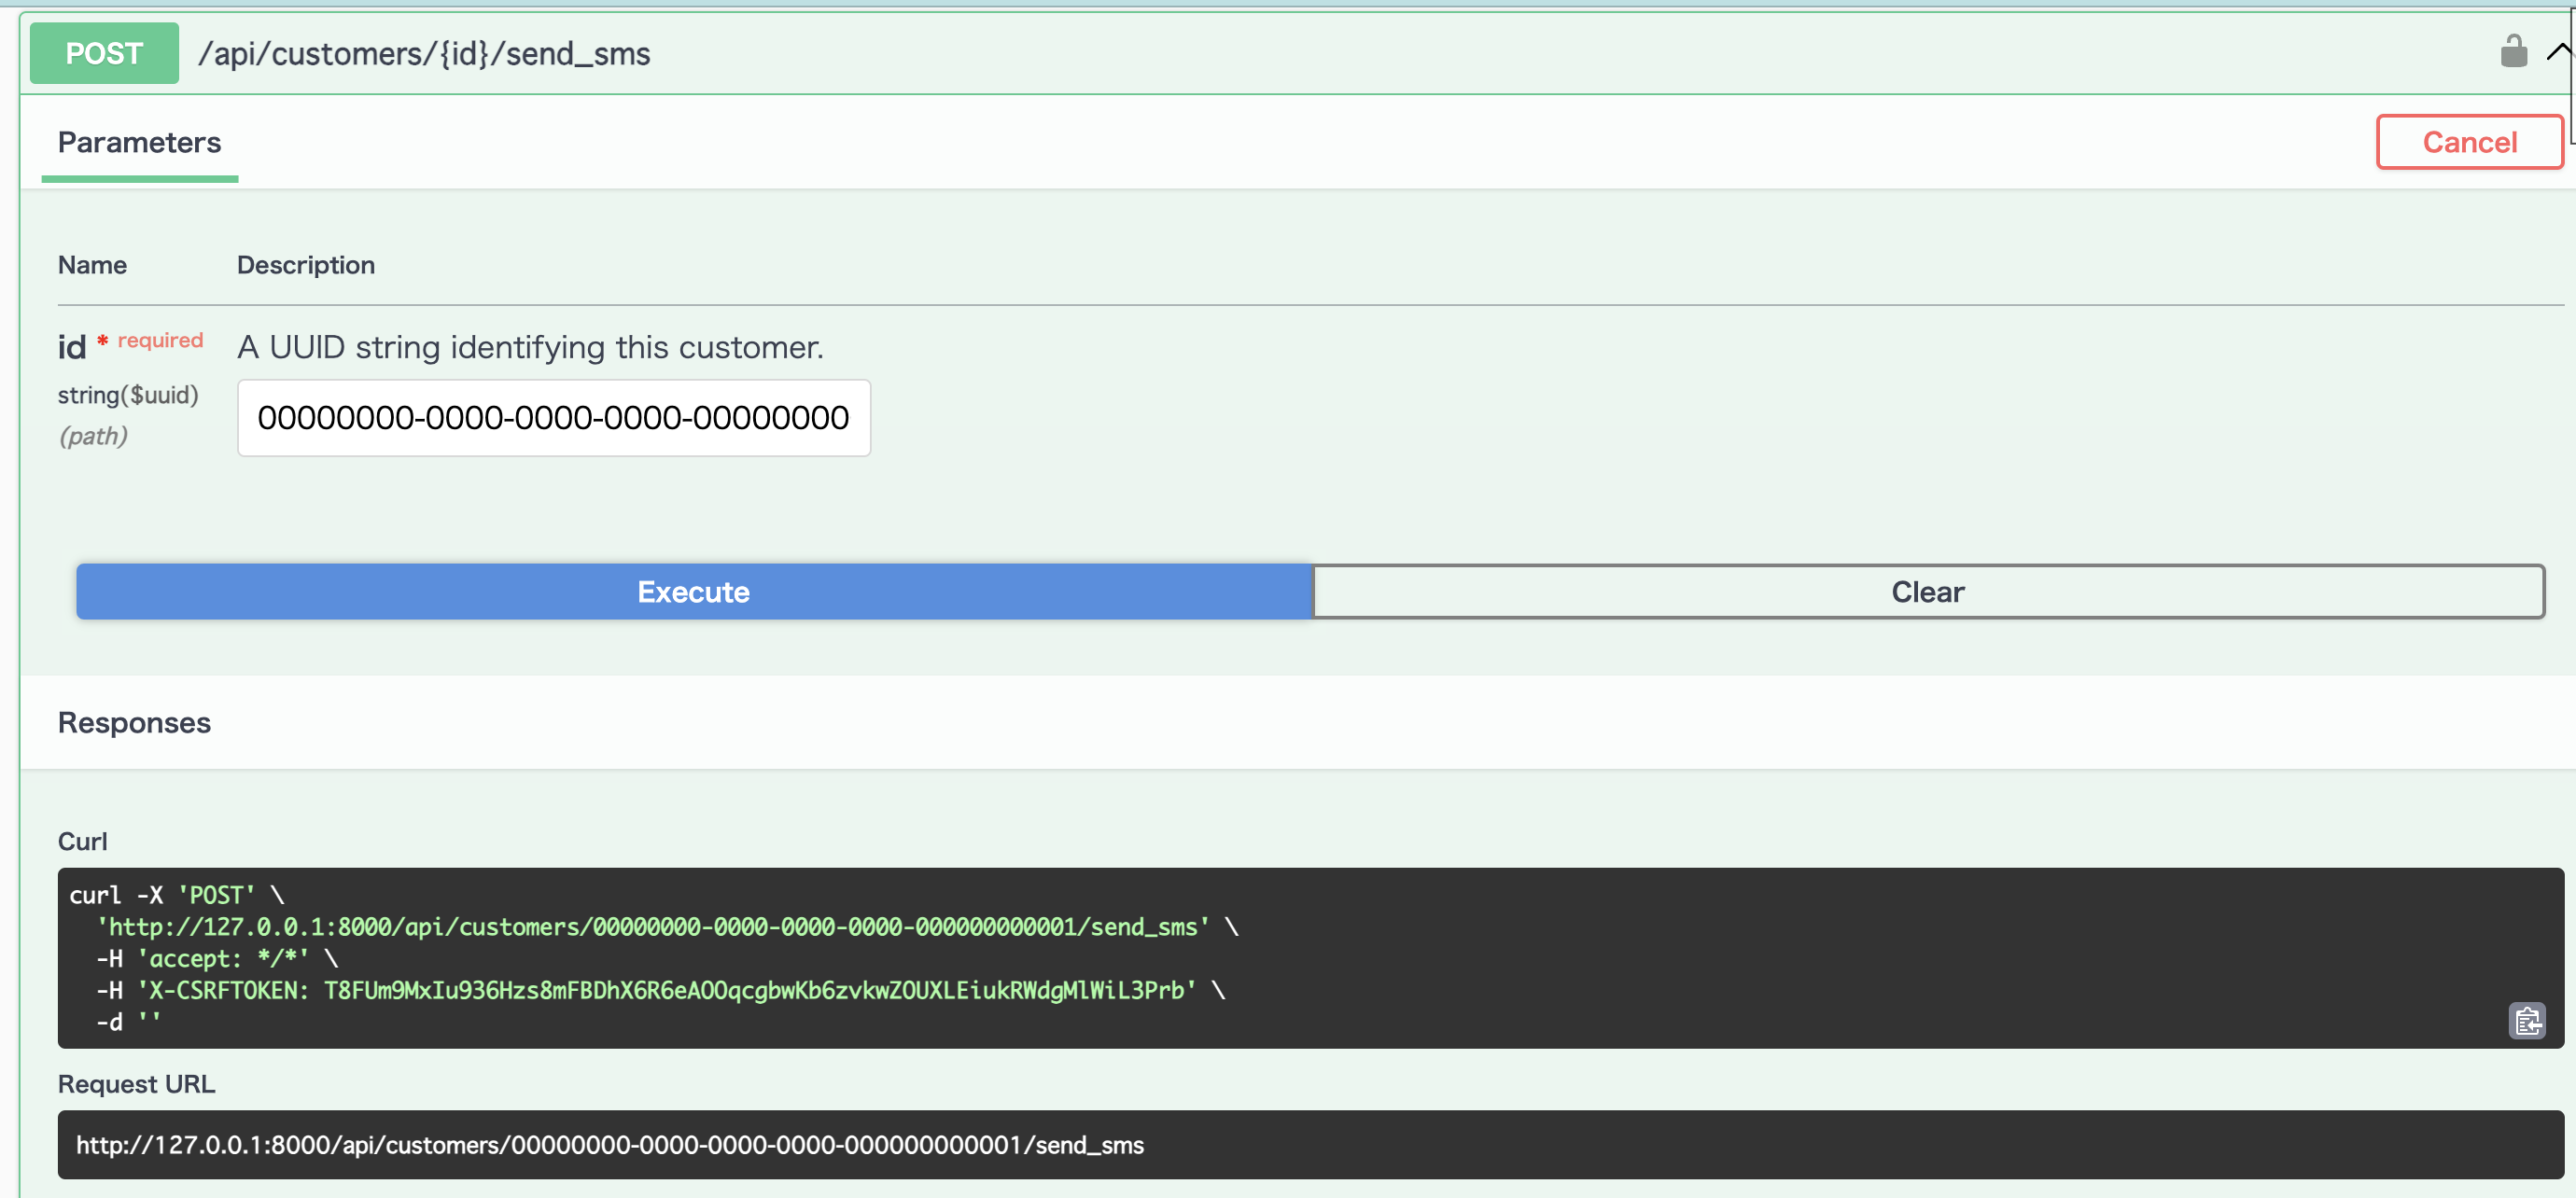Click the curl -X 'POST' first line
The height and width of the screenshot is (1198, 2576).
tap(176, 895)
